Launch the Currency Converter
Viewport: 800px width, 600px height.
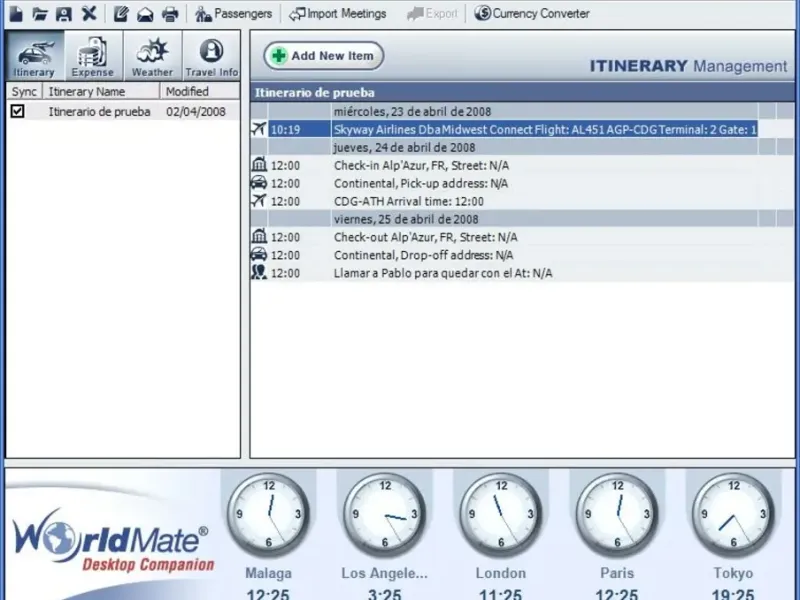[531, 14]
